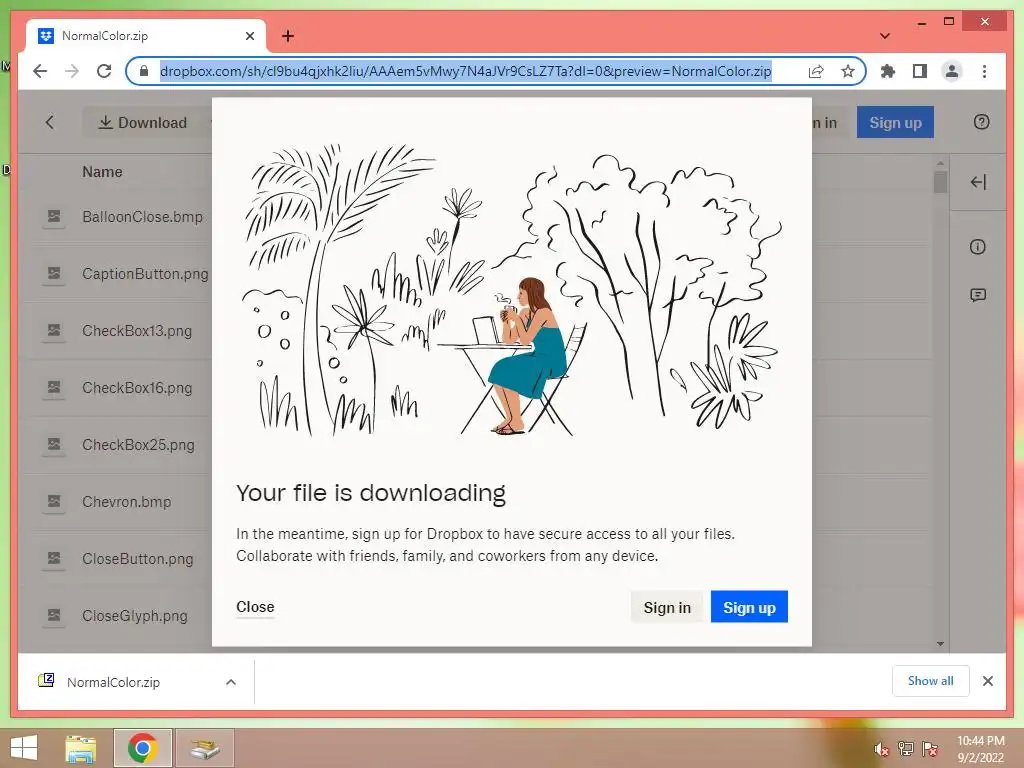Open the Chrome extensions puzzle icon

[888, 71]
